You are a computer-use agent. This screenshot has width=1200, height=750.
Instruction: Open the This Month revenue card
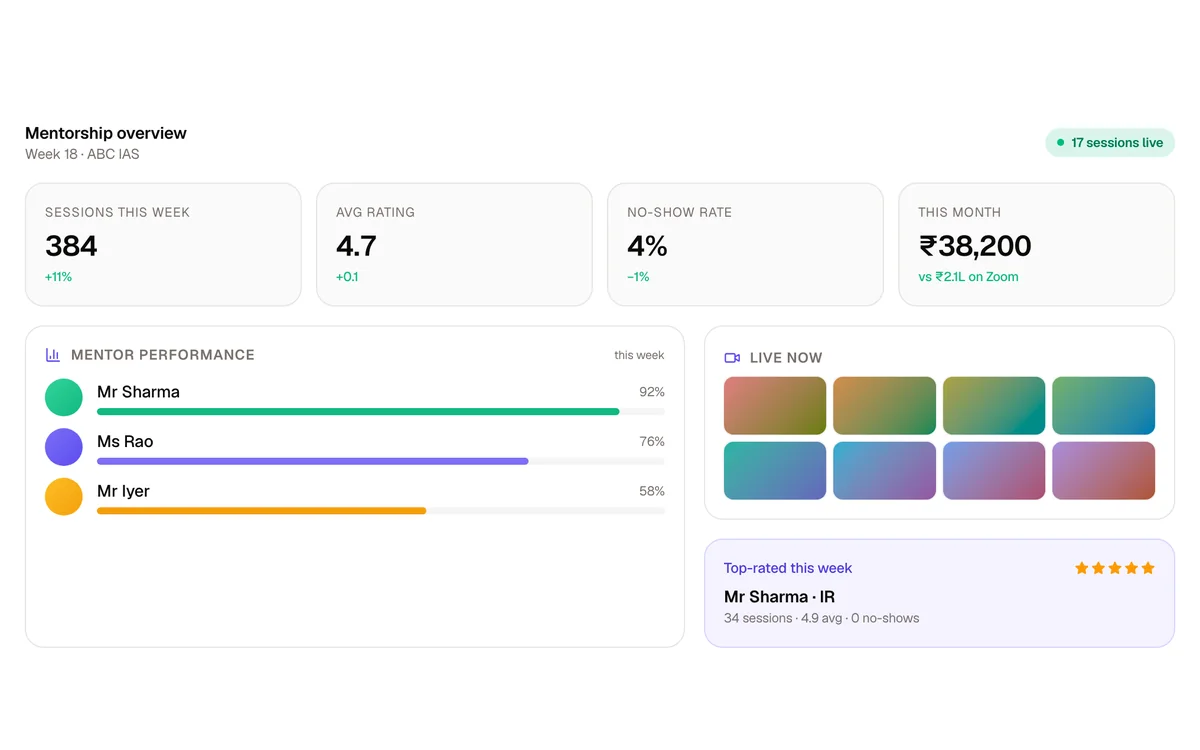1036,244
